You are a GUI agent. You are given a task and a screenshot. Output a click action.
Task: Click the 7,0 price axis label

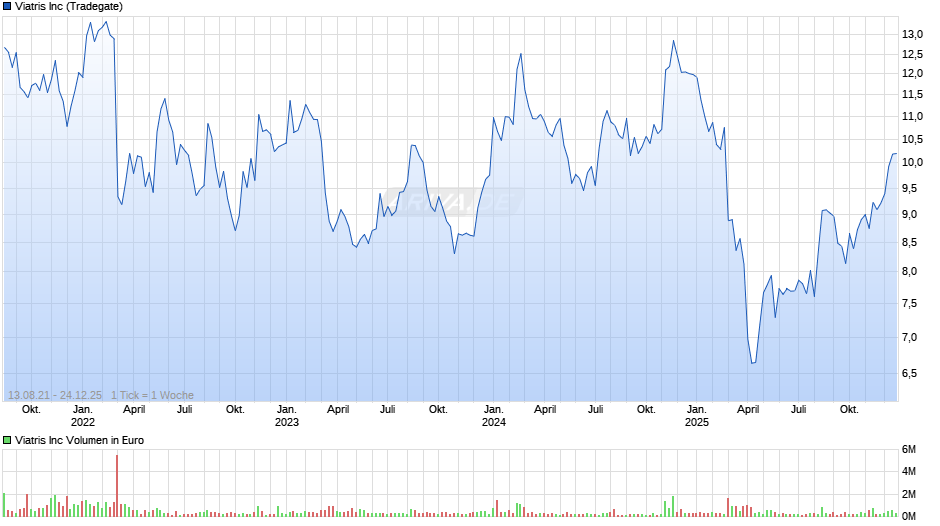(910, 337)
